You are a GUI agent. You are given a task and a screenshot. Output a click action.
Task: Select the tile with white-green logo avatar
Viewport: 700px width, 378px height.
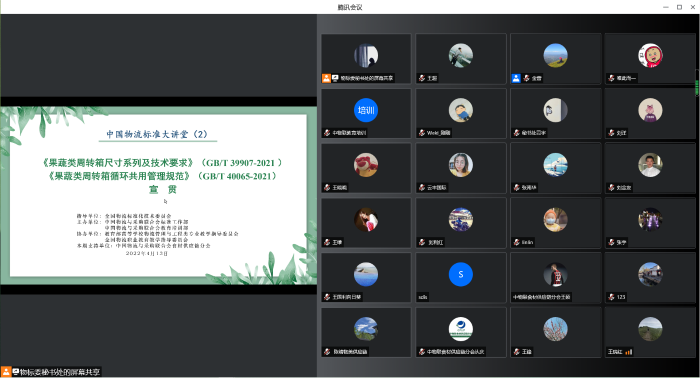(461, 332)
